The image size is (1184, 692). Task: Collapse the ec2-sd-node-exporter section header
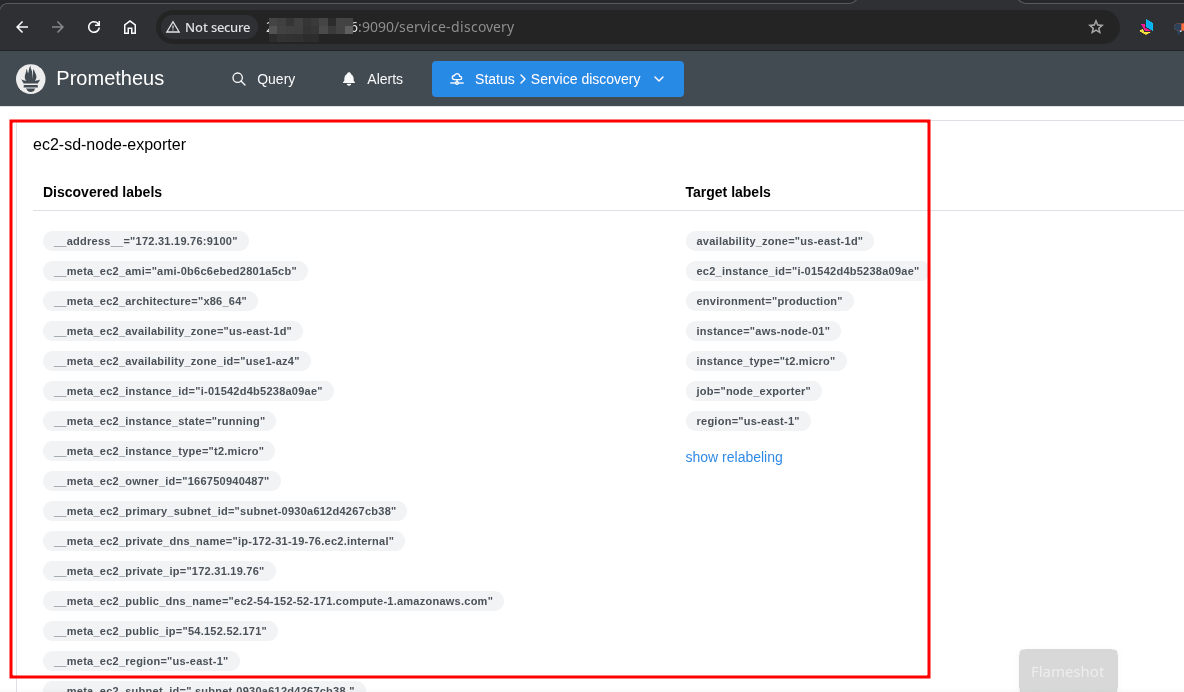click(109, 144)
